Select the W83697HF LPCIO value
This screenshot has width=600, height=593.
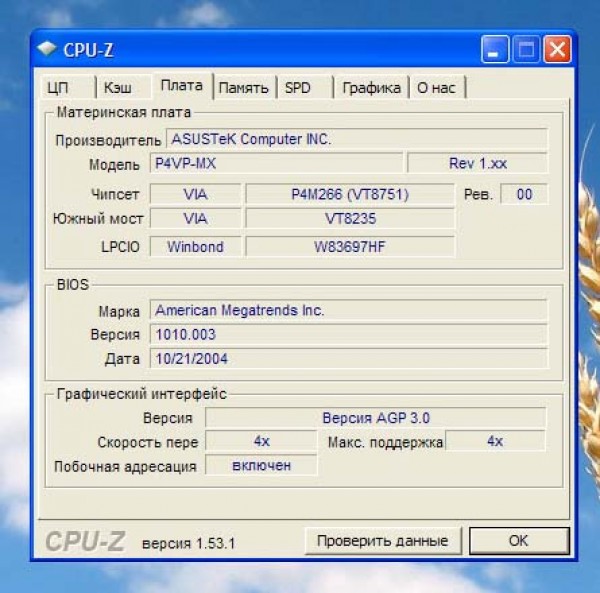point(350,247)
